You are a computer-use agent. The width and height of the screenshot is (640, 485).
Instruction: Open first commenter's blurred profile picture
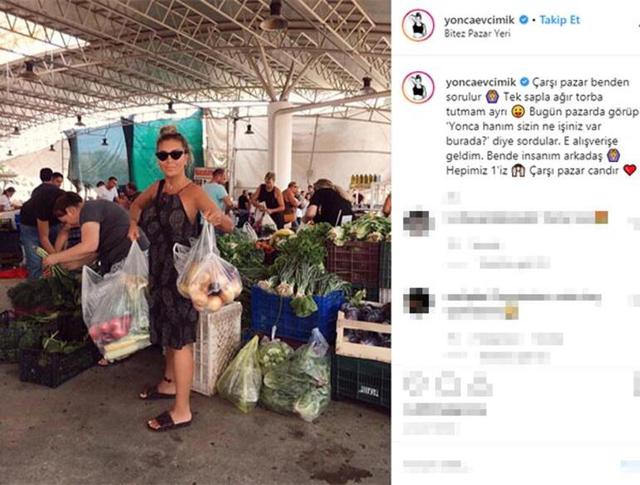(417, 223)
